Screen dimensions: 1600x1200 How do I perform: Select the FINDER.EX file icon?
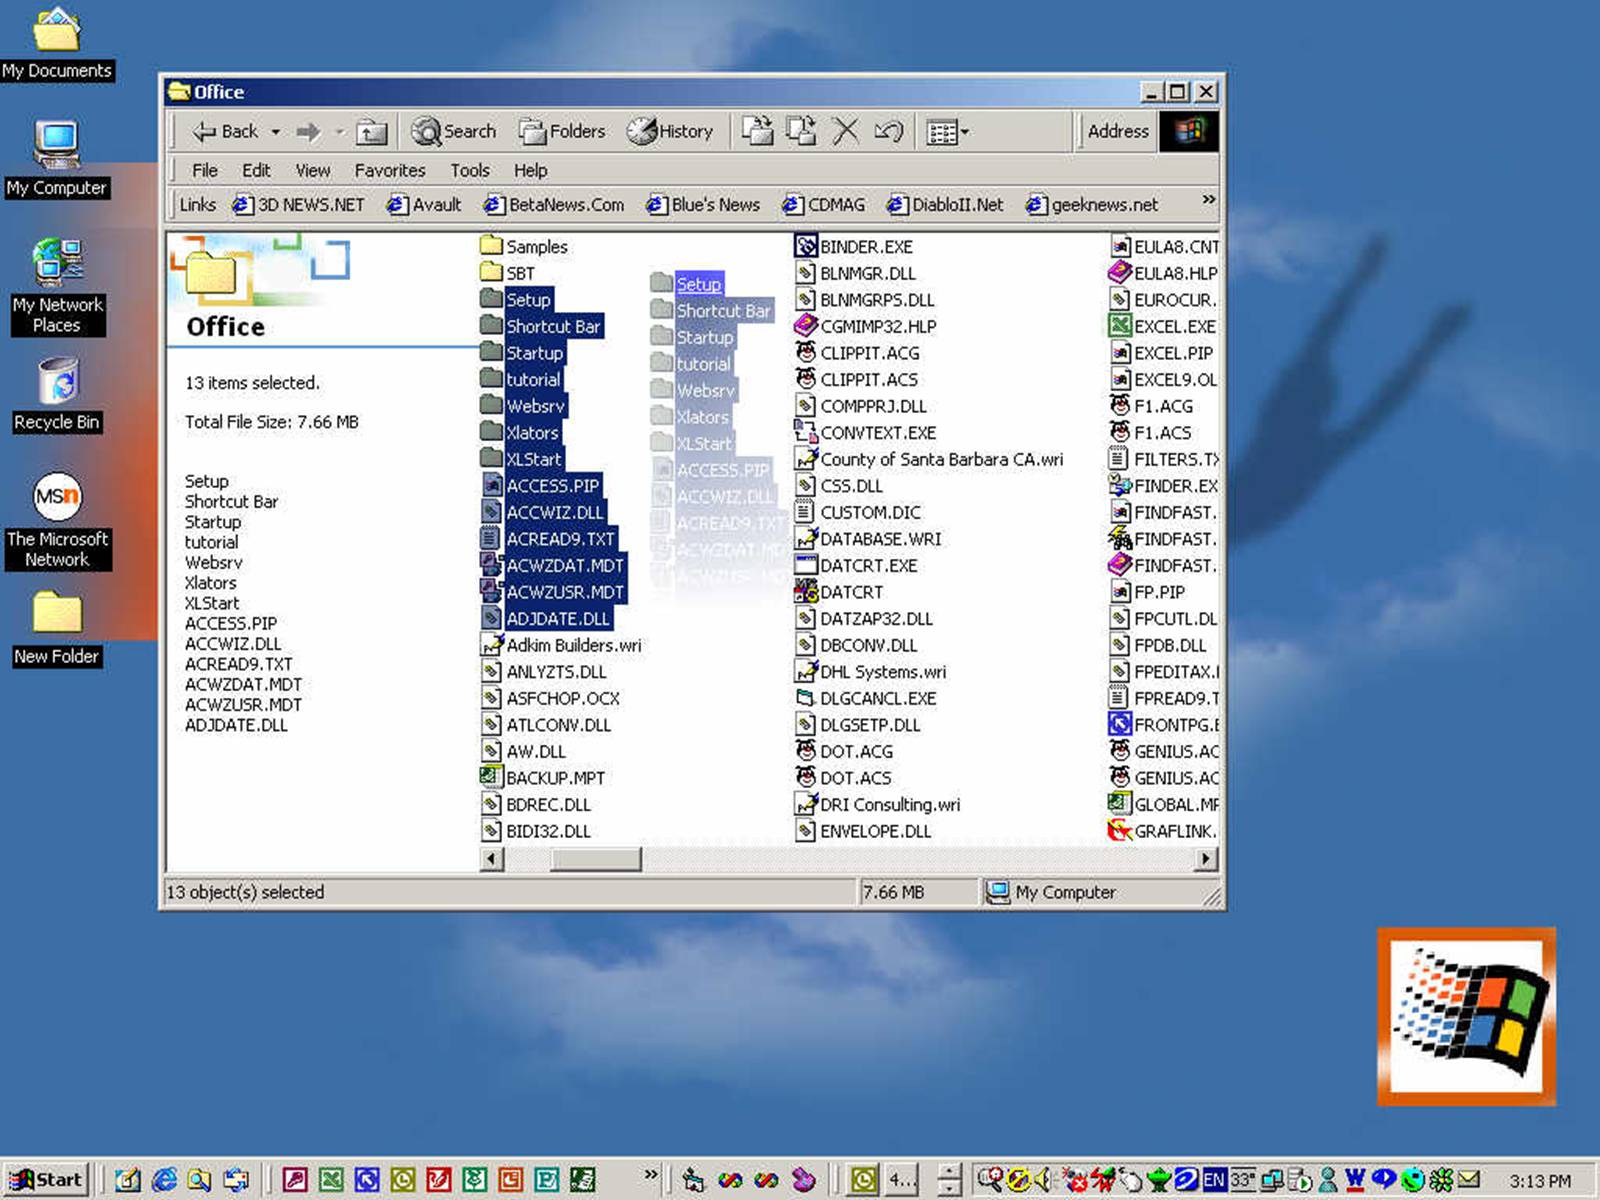[1119, 485]
